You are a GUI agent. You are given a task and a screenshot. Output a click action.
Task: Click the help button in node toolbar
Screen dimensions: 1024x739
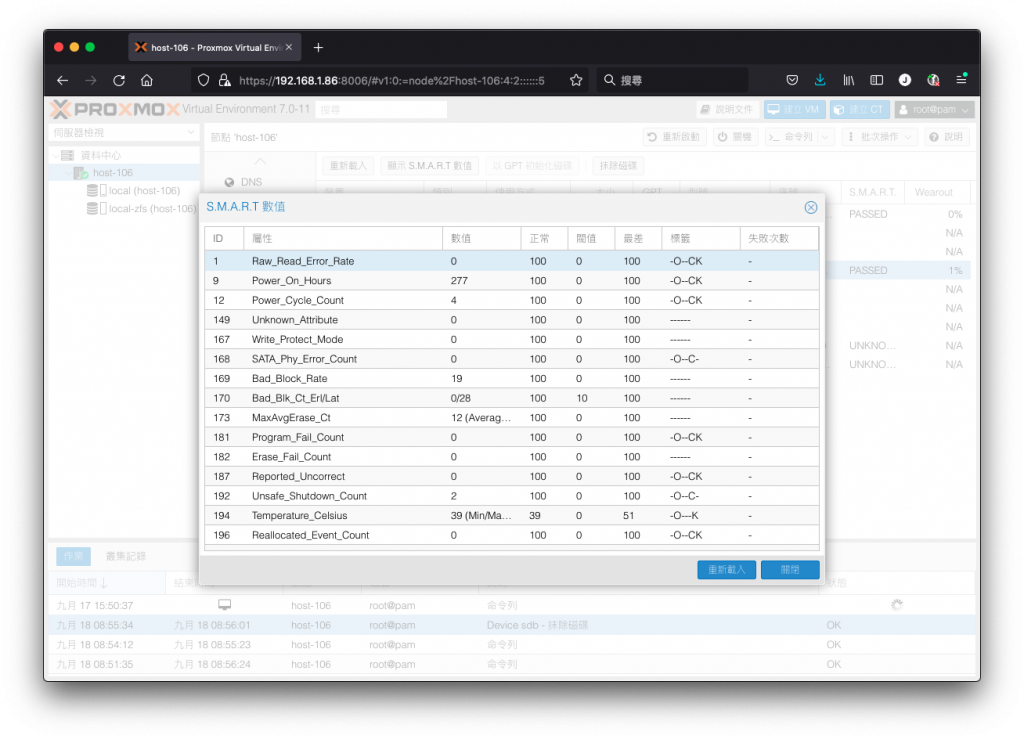[946, 137]
